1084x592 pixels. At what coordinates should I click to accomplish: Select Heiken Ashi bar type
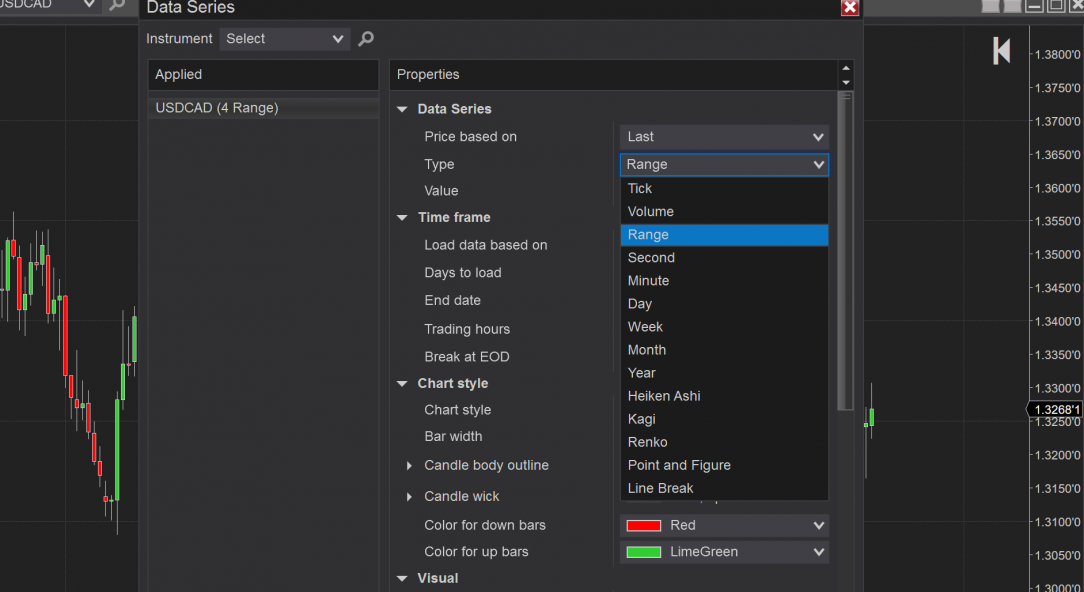point(664,396)
